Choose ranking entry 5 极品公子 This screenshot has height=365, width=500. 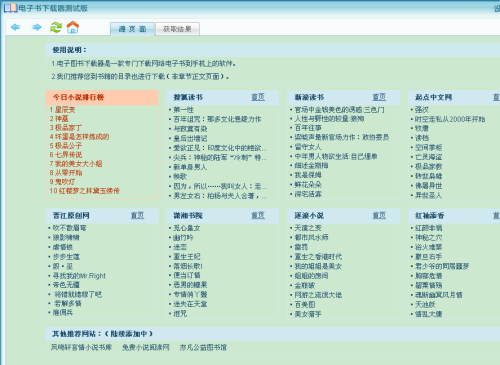pyautogui.click(x=66, y=146)
